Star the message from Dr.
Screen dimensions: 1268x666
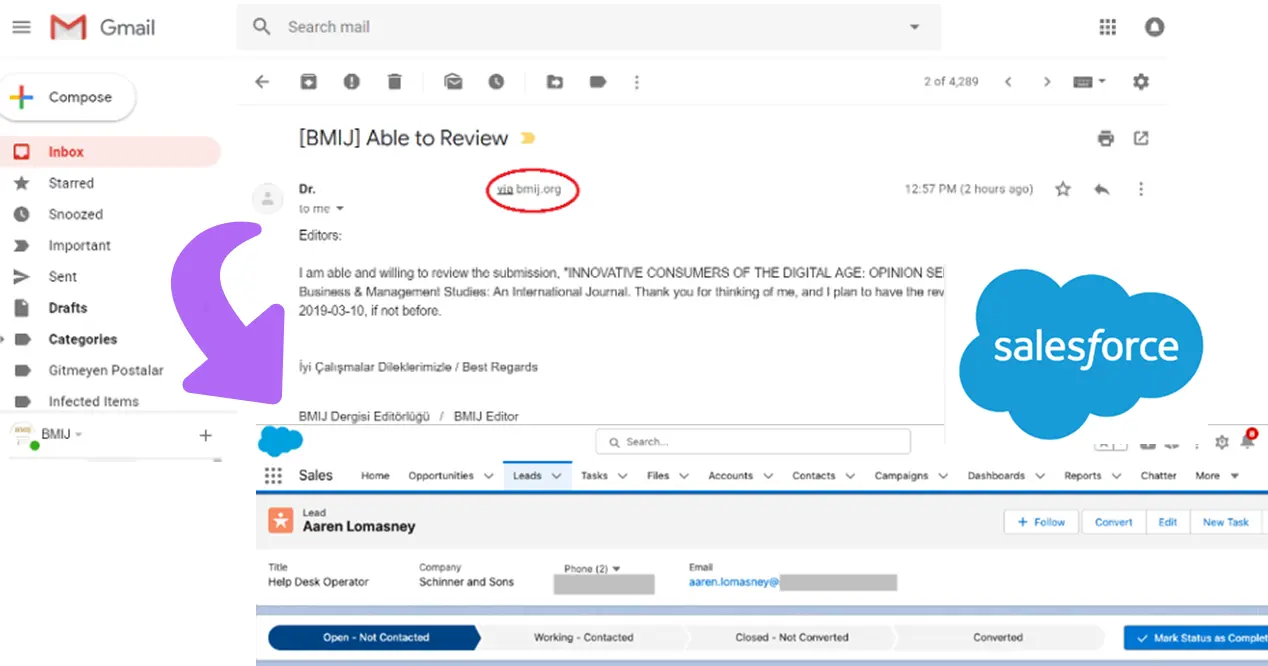click(1063, 189)
